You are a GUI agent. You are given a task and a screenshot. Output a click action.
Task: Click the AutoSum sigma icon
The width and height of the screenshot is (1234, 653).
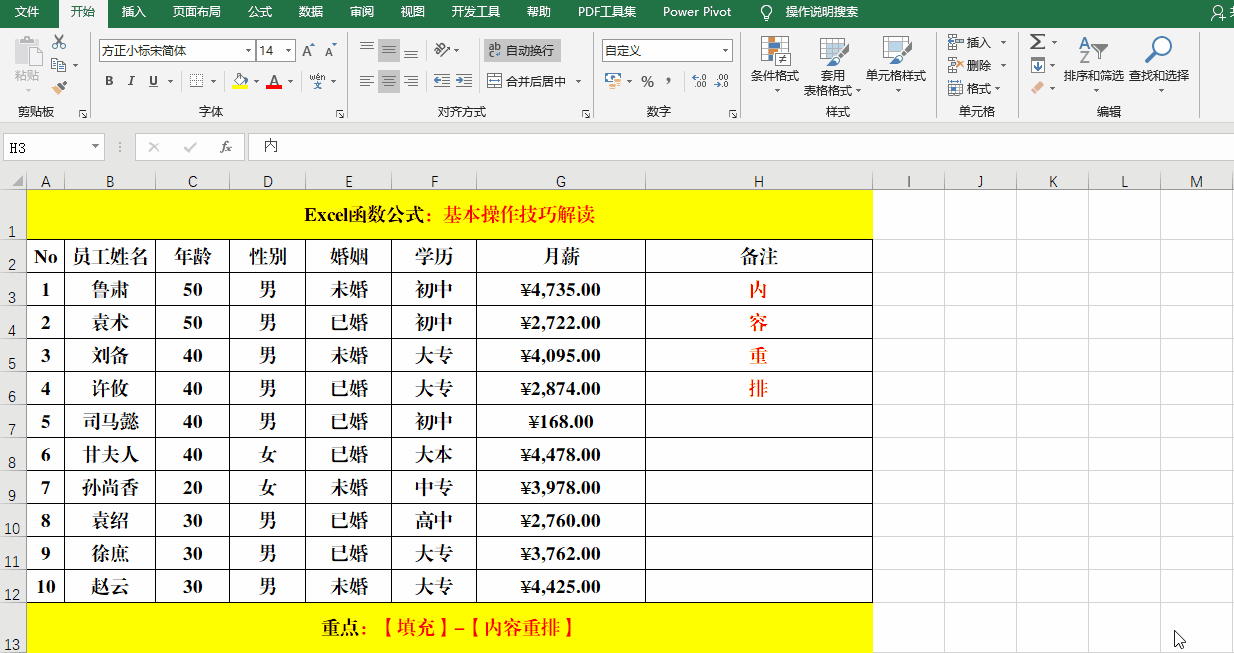(x=1037, y=42)
